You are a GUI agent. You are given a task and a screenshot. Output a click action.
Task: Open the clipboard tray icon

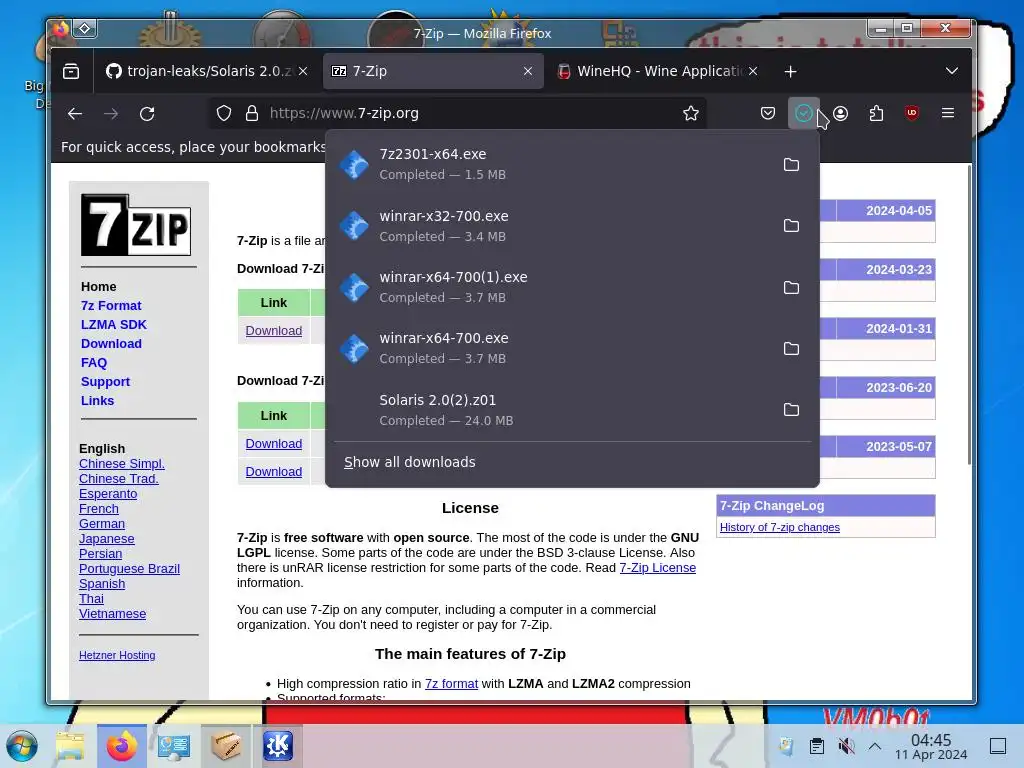pos(816,746)
